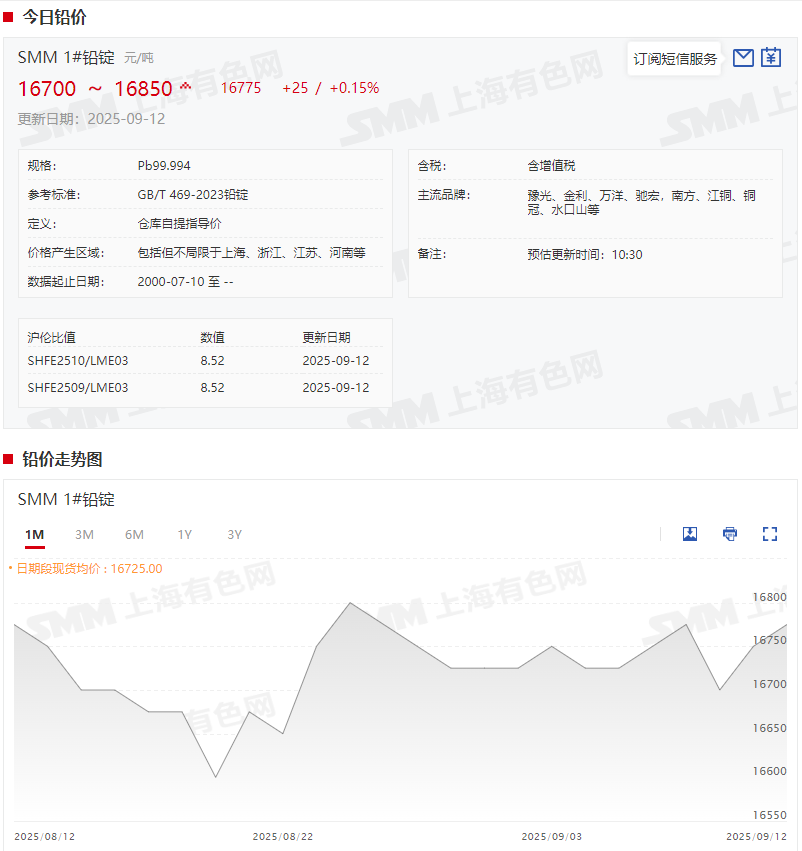This screenshot has height=851, width=802.
Task: Click the 更新日期 column header in ratio table
Action: [x=326, y=338]
